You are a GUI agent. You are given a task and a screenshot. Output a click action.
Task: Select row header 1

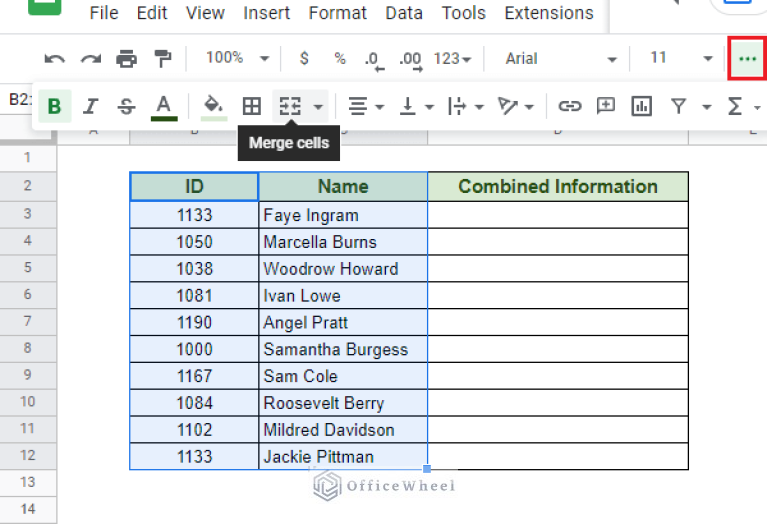click(28, 158)
